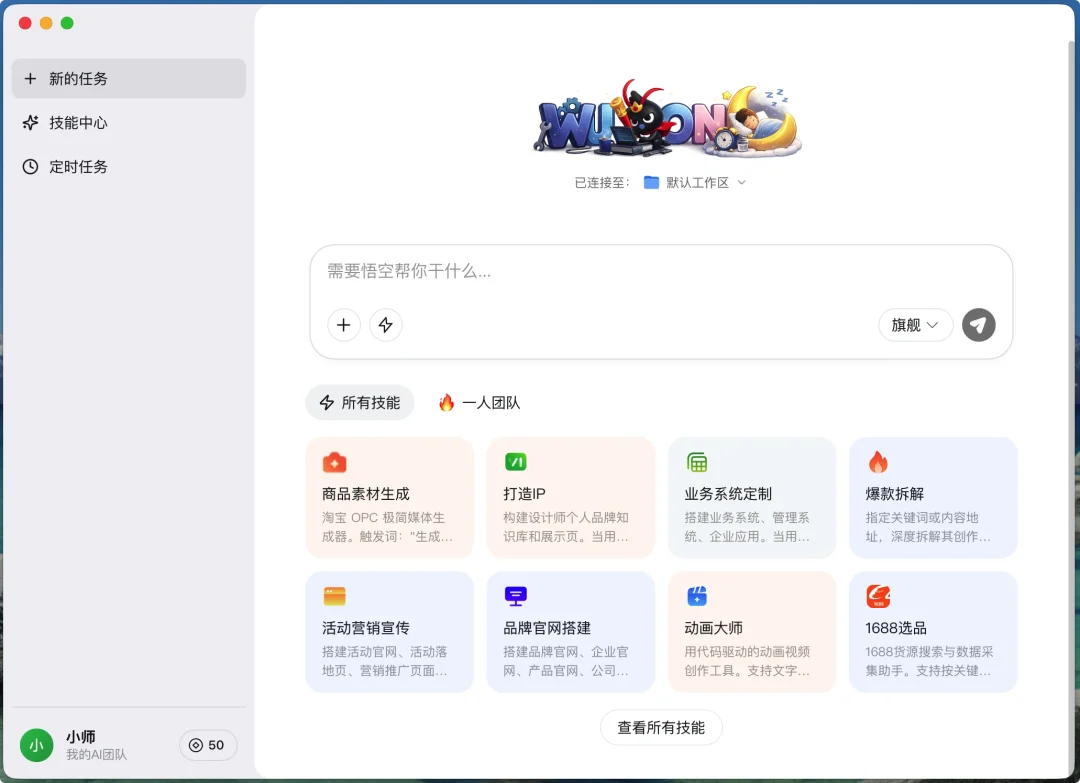Screen dimensions: 1080x783
Task: Expand the 旗舰 model selector
Action: click(x=914, y=325)
